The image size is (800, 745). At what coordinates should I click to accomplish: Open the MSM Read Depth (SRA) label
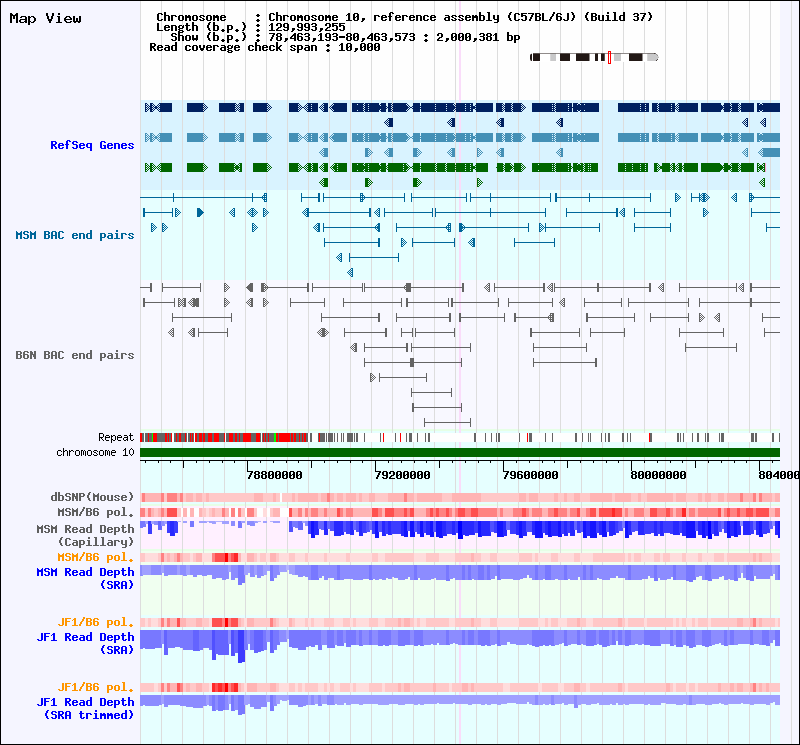(x=85, y=579)
